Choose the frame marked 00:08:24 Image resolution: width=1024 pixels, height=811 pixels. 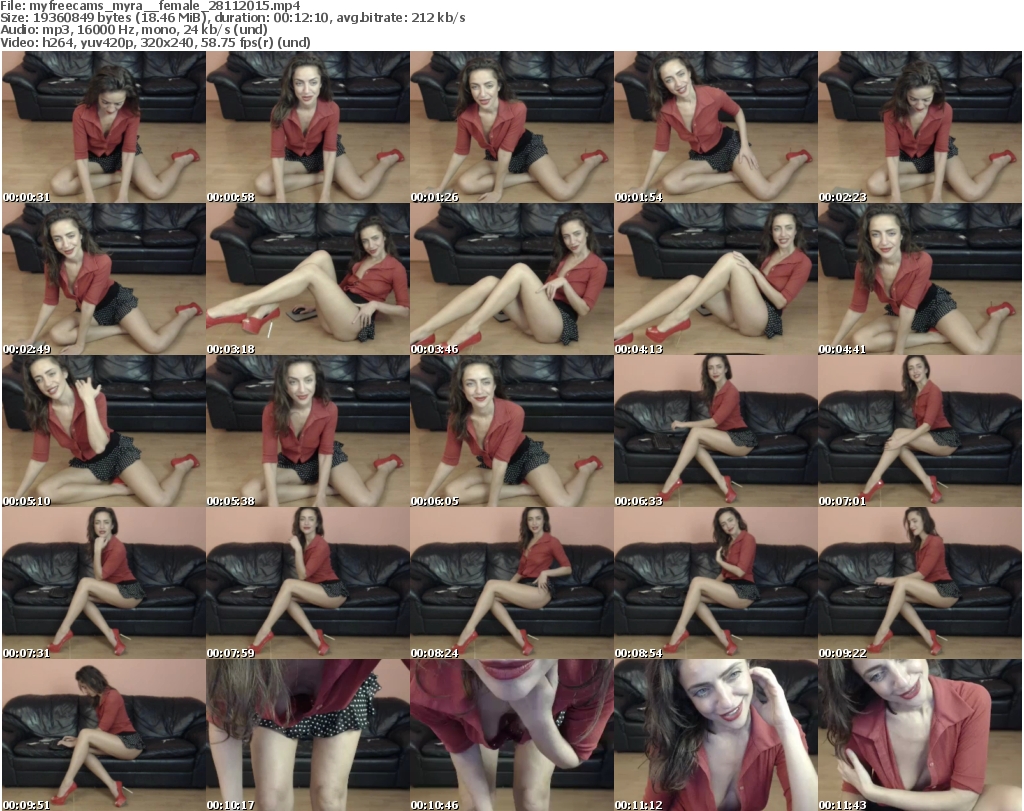point(512,583)
